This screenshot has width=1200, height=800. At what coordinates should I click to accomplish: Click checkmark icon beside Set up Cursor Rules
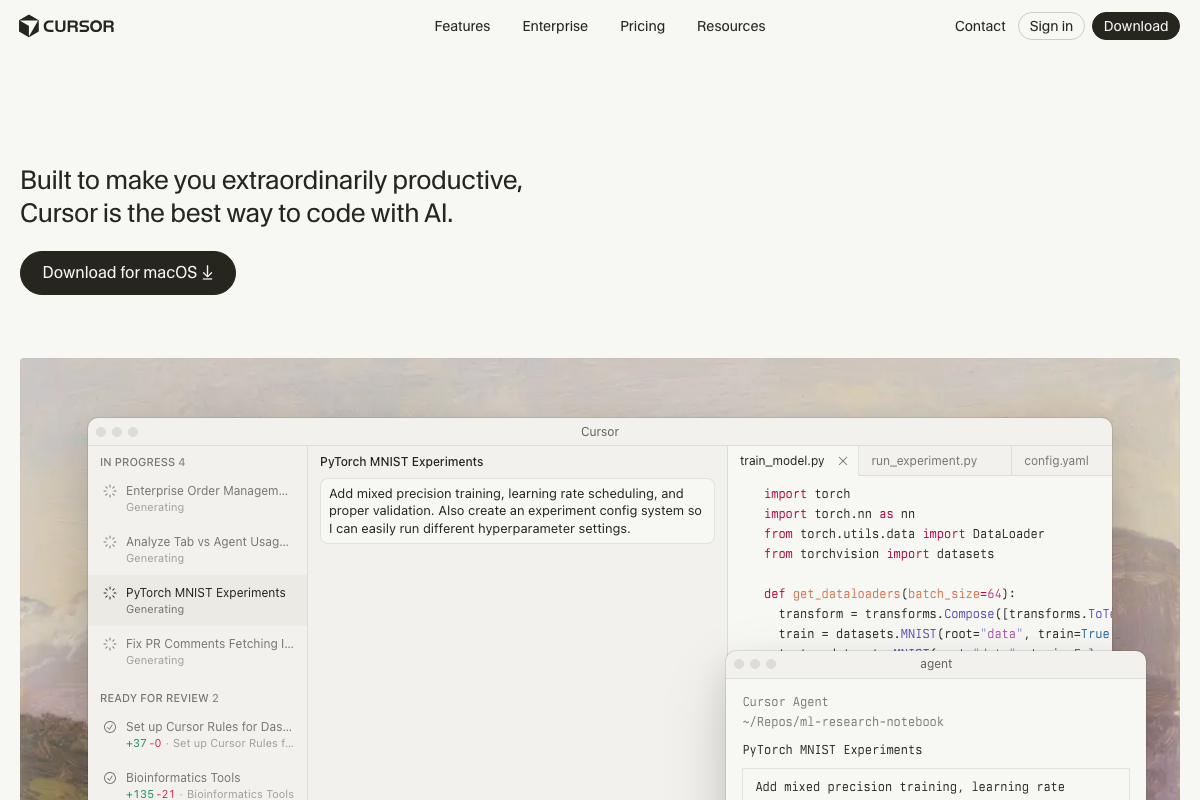click(x=110, y=727)
